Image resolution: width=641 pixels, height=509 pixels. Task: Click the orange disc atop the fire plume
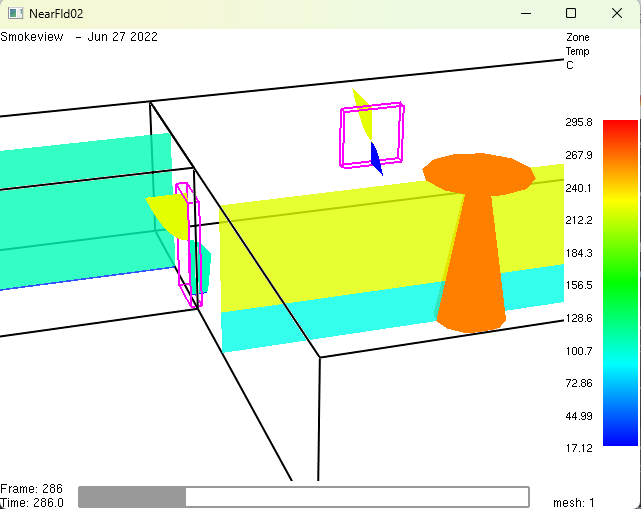tap(478, 172)
